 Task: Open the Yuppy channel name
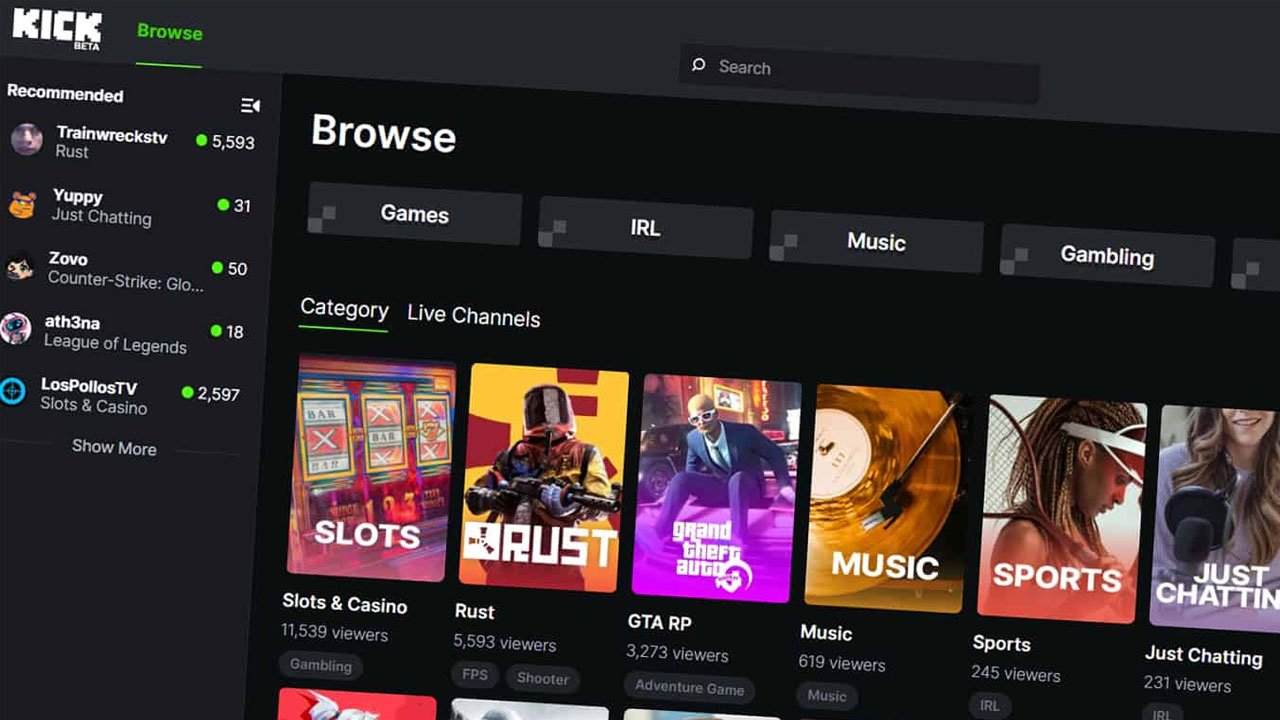78,196
